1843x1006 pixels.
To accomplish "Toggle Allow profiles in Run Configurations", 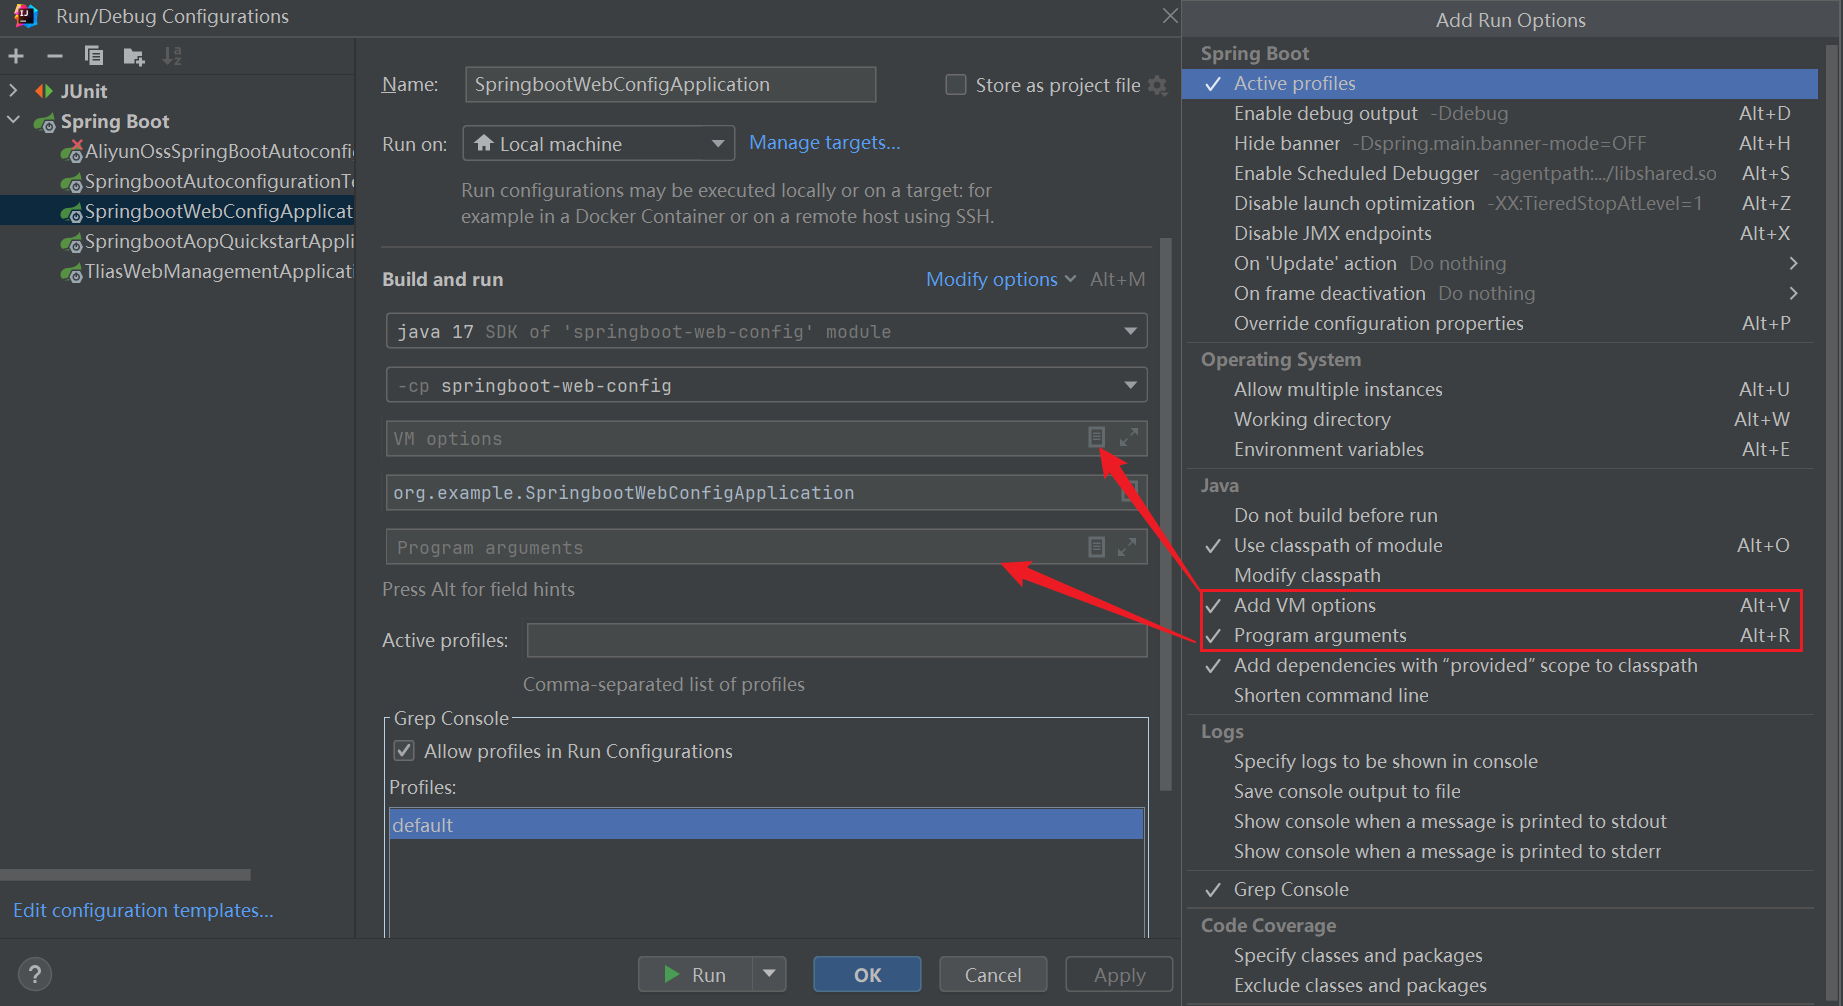I will 404,750.
